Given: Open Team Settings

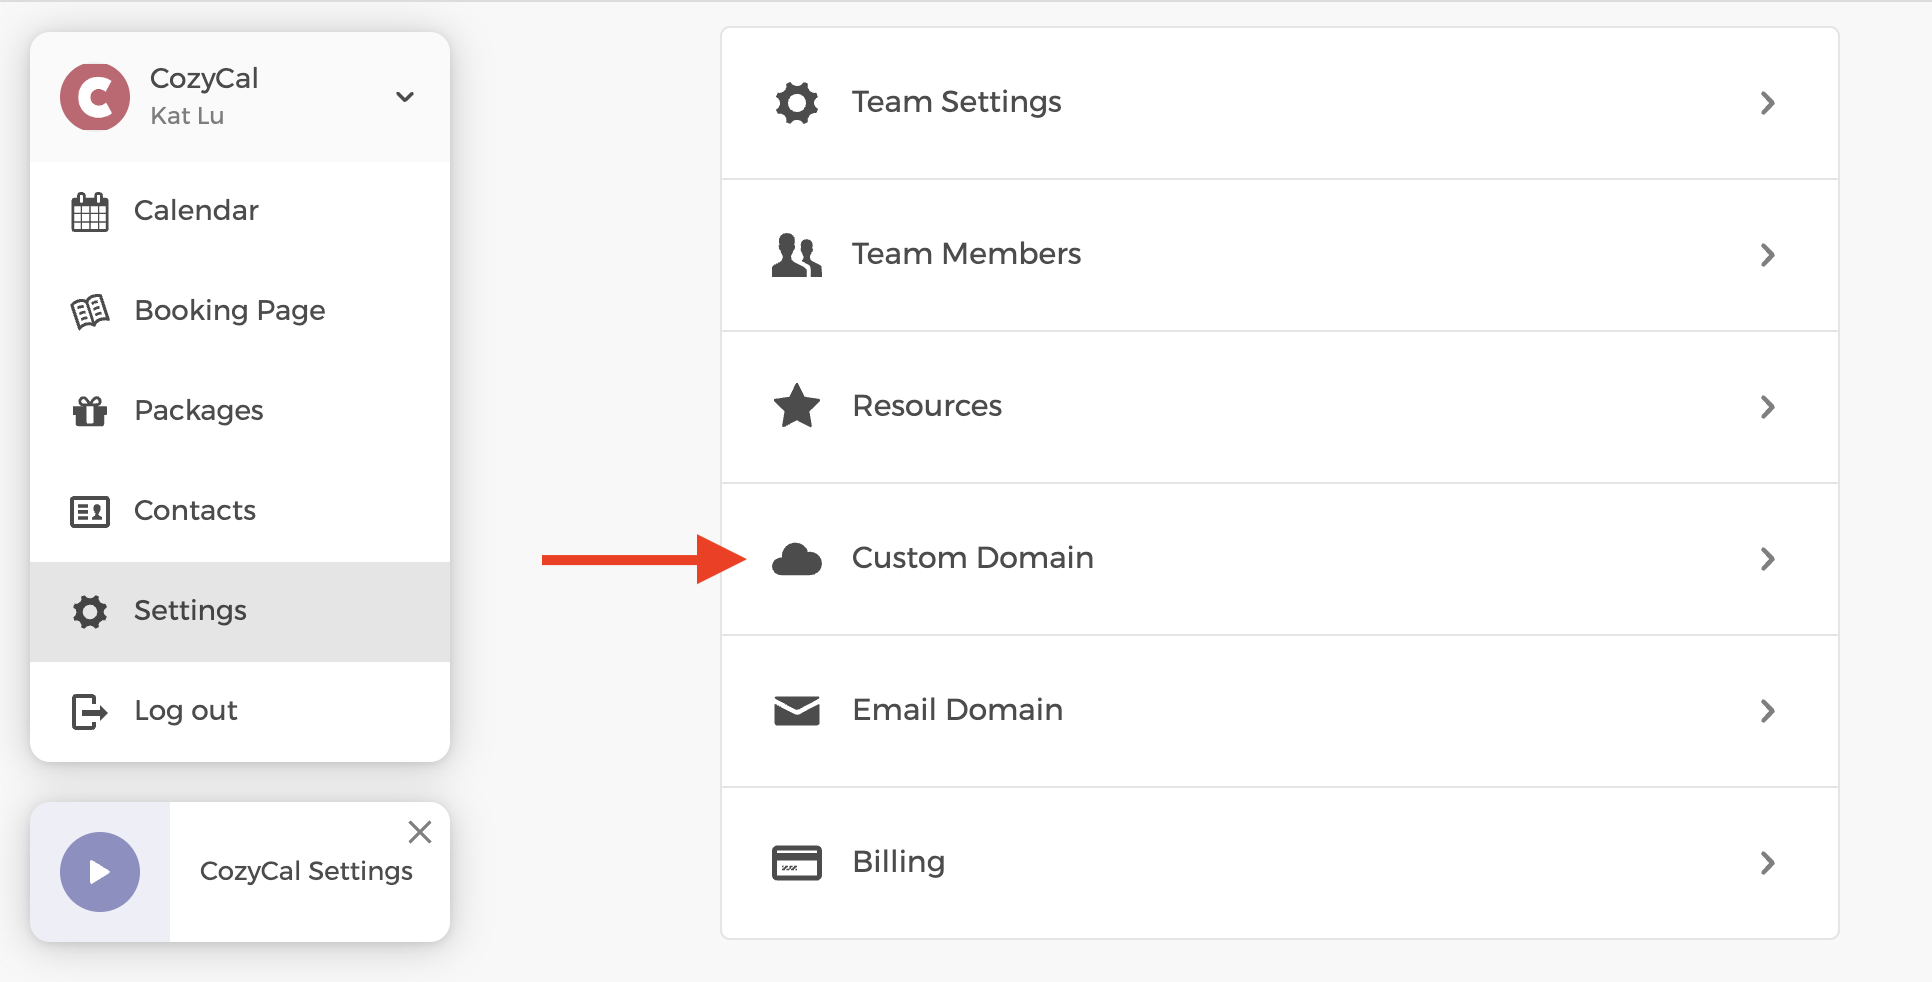Looking at the screenshot, I should (1280, 103).
